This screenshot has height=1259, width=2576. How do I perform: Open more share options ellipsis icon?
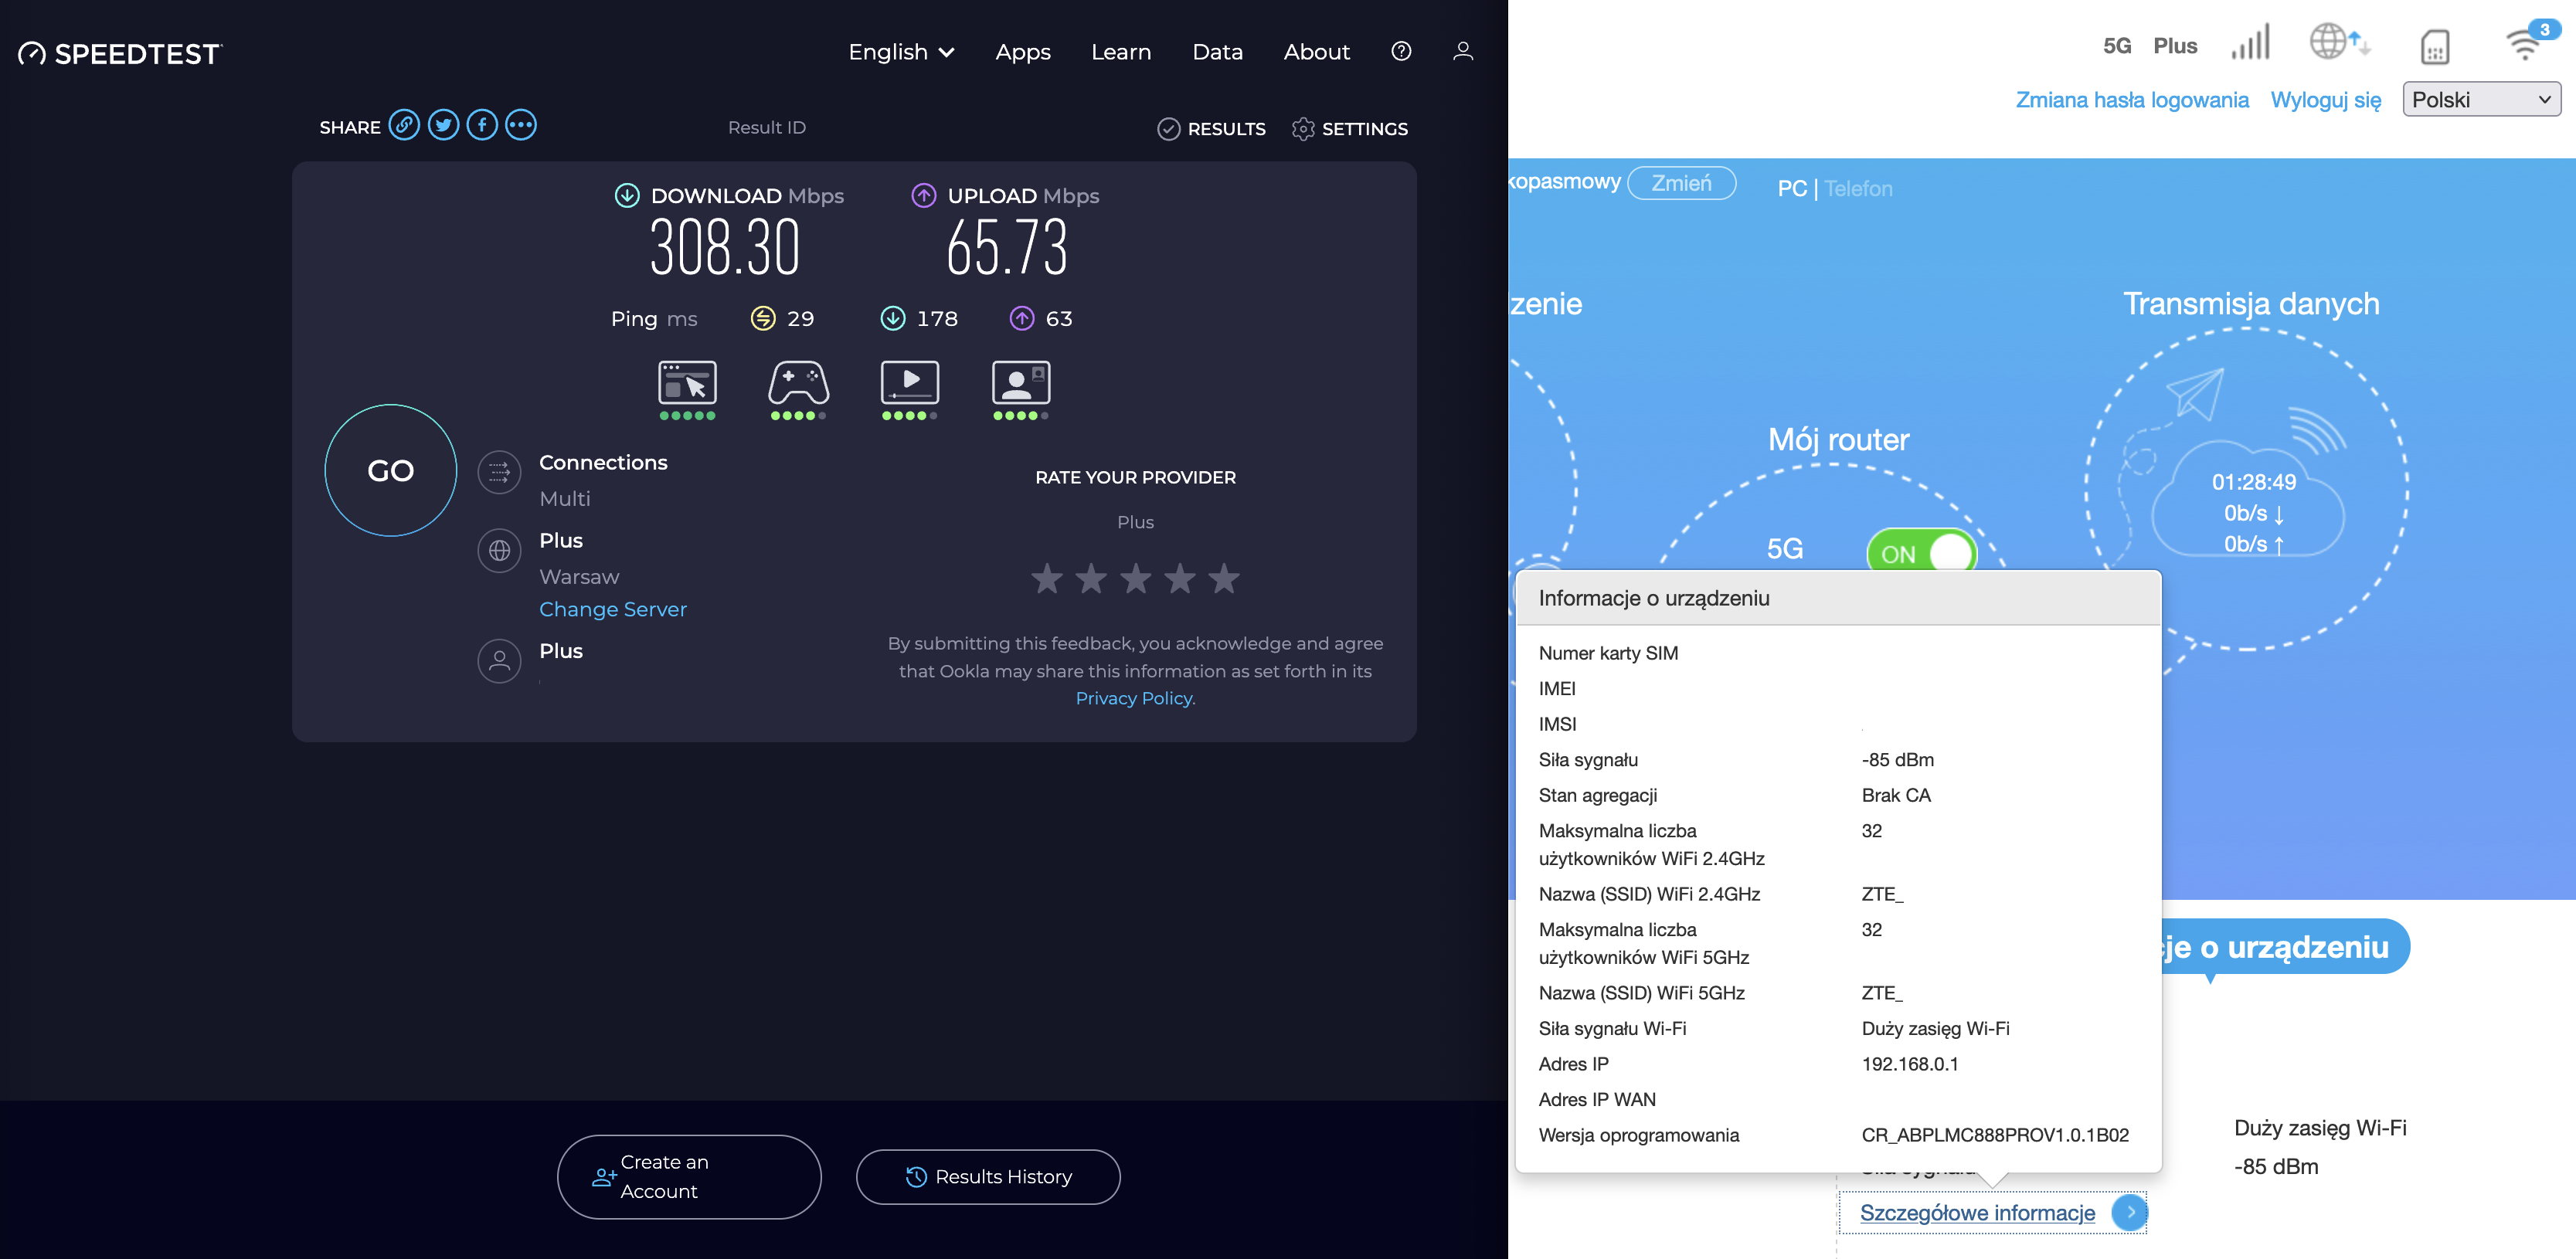point(521,125)
